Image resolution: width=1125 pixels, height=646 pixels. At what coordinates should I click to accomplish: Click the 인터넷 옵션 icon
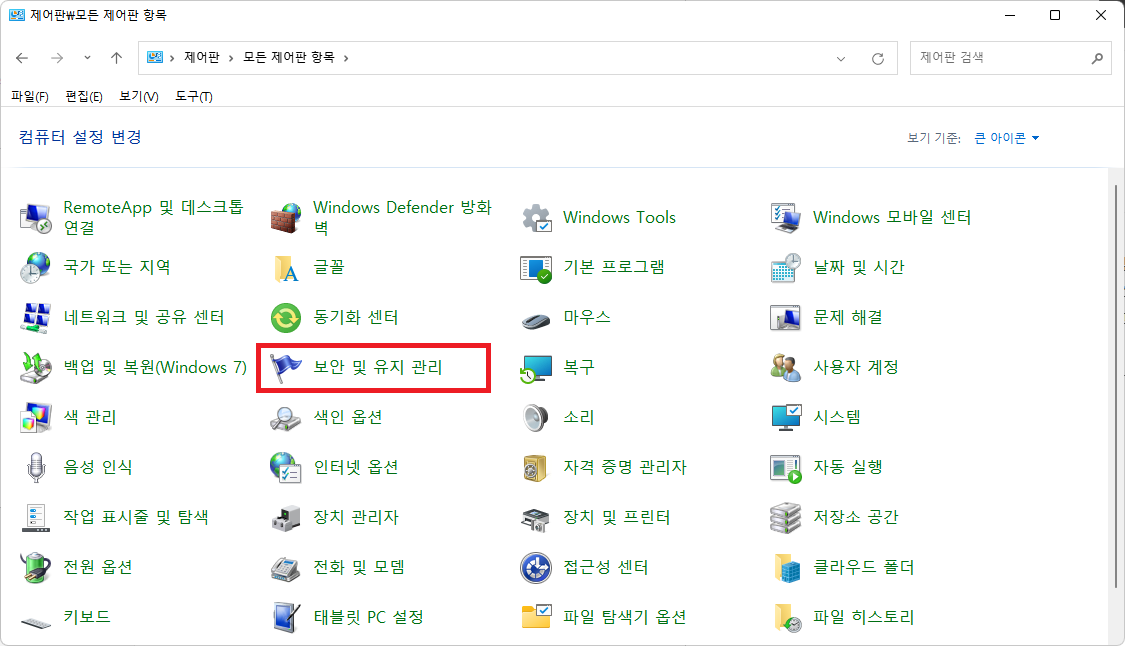point(286,467)
